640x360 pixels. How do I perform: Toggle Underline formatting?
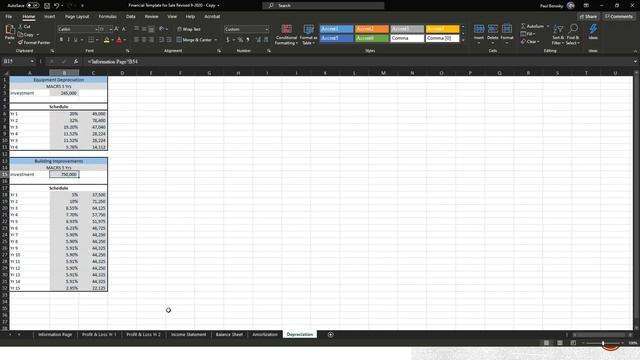(x=76, y=40)
